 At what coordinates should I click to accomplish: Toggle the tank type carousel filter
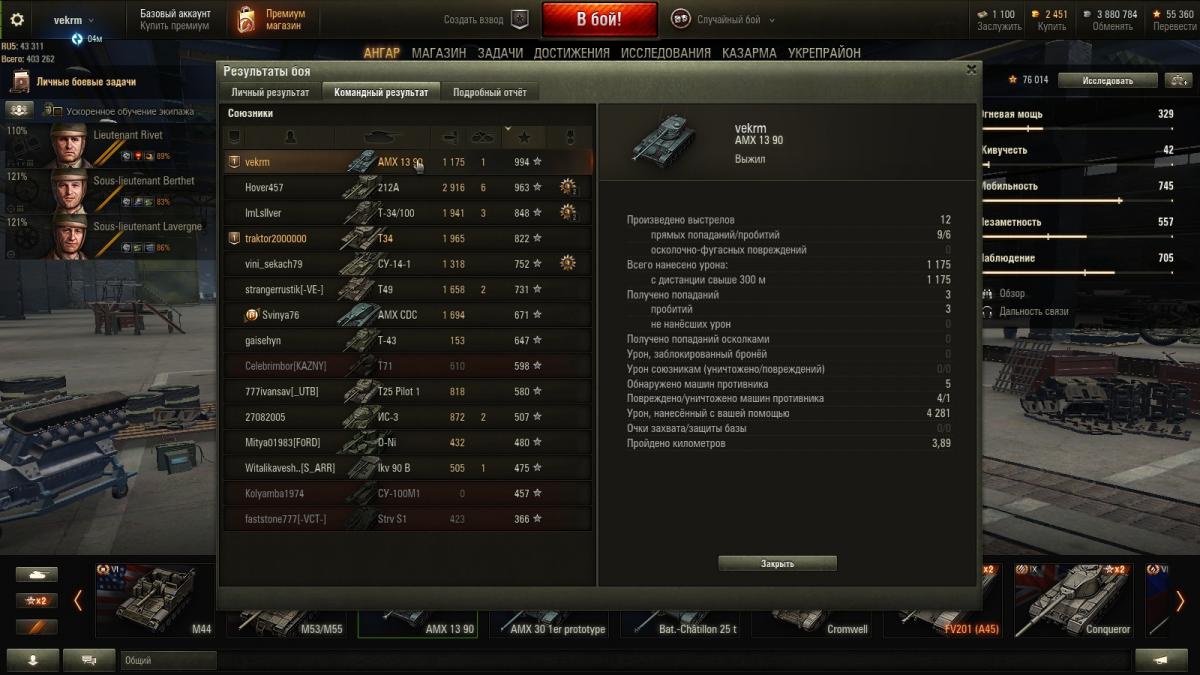(x=36, y=575)
